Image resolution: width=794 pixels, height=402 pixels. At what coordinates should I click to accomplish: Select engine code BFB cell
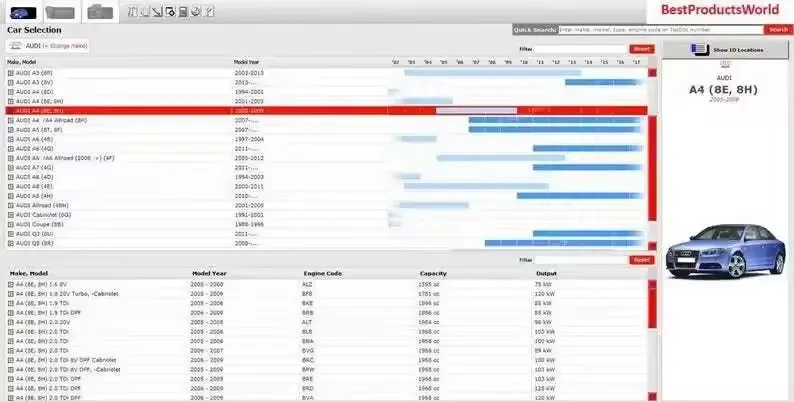click(307, 294)
